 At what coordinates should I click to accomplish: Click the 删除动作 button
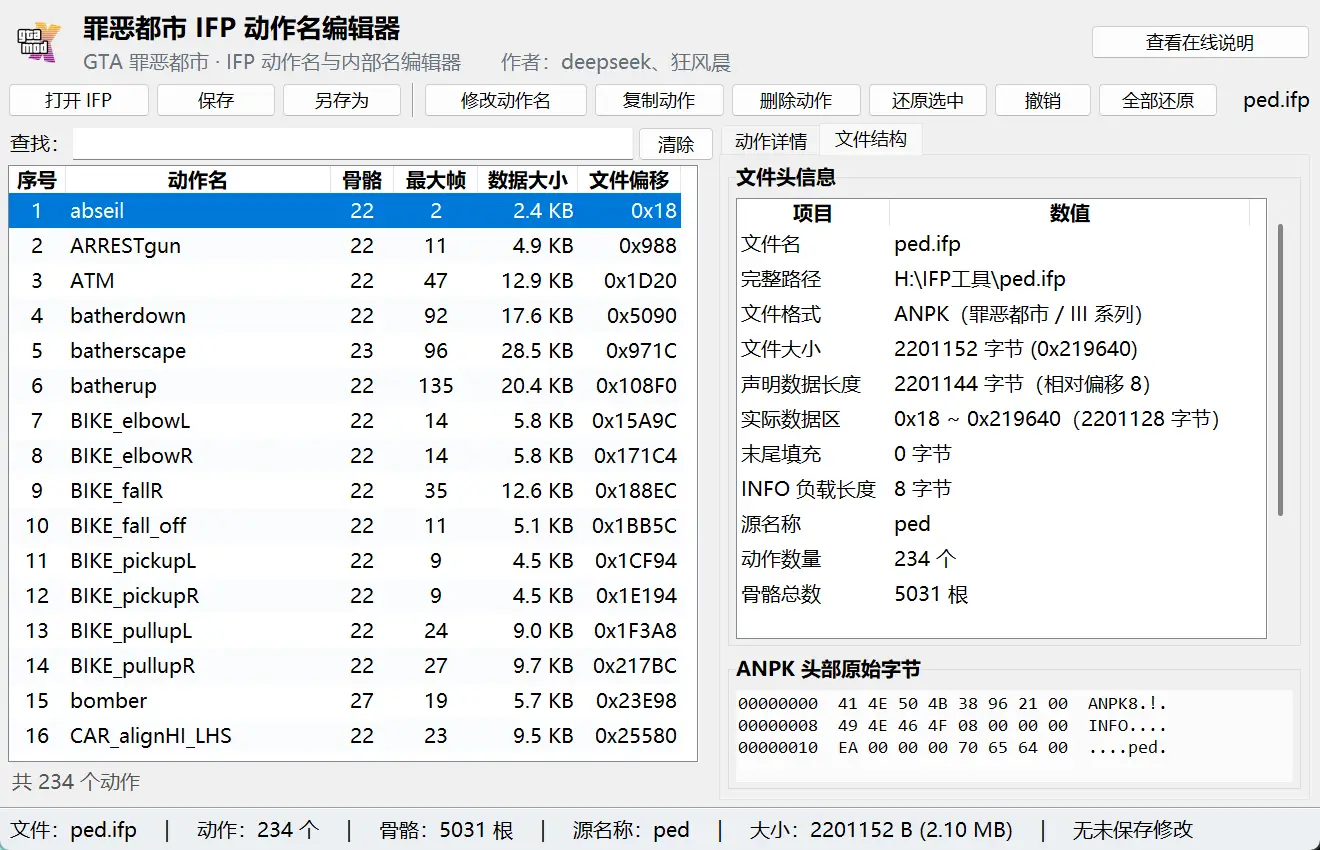point(796,100)
